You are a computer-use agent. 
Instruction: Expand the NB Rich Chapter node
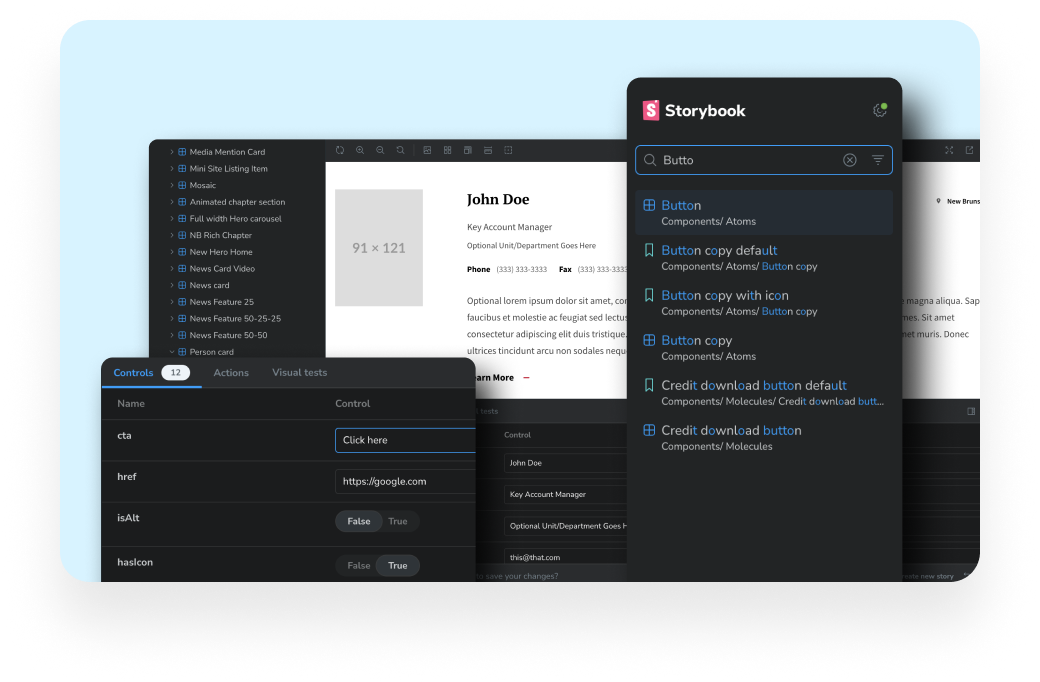point(172,235)
